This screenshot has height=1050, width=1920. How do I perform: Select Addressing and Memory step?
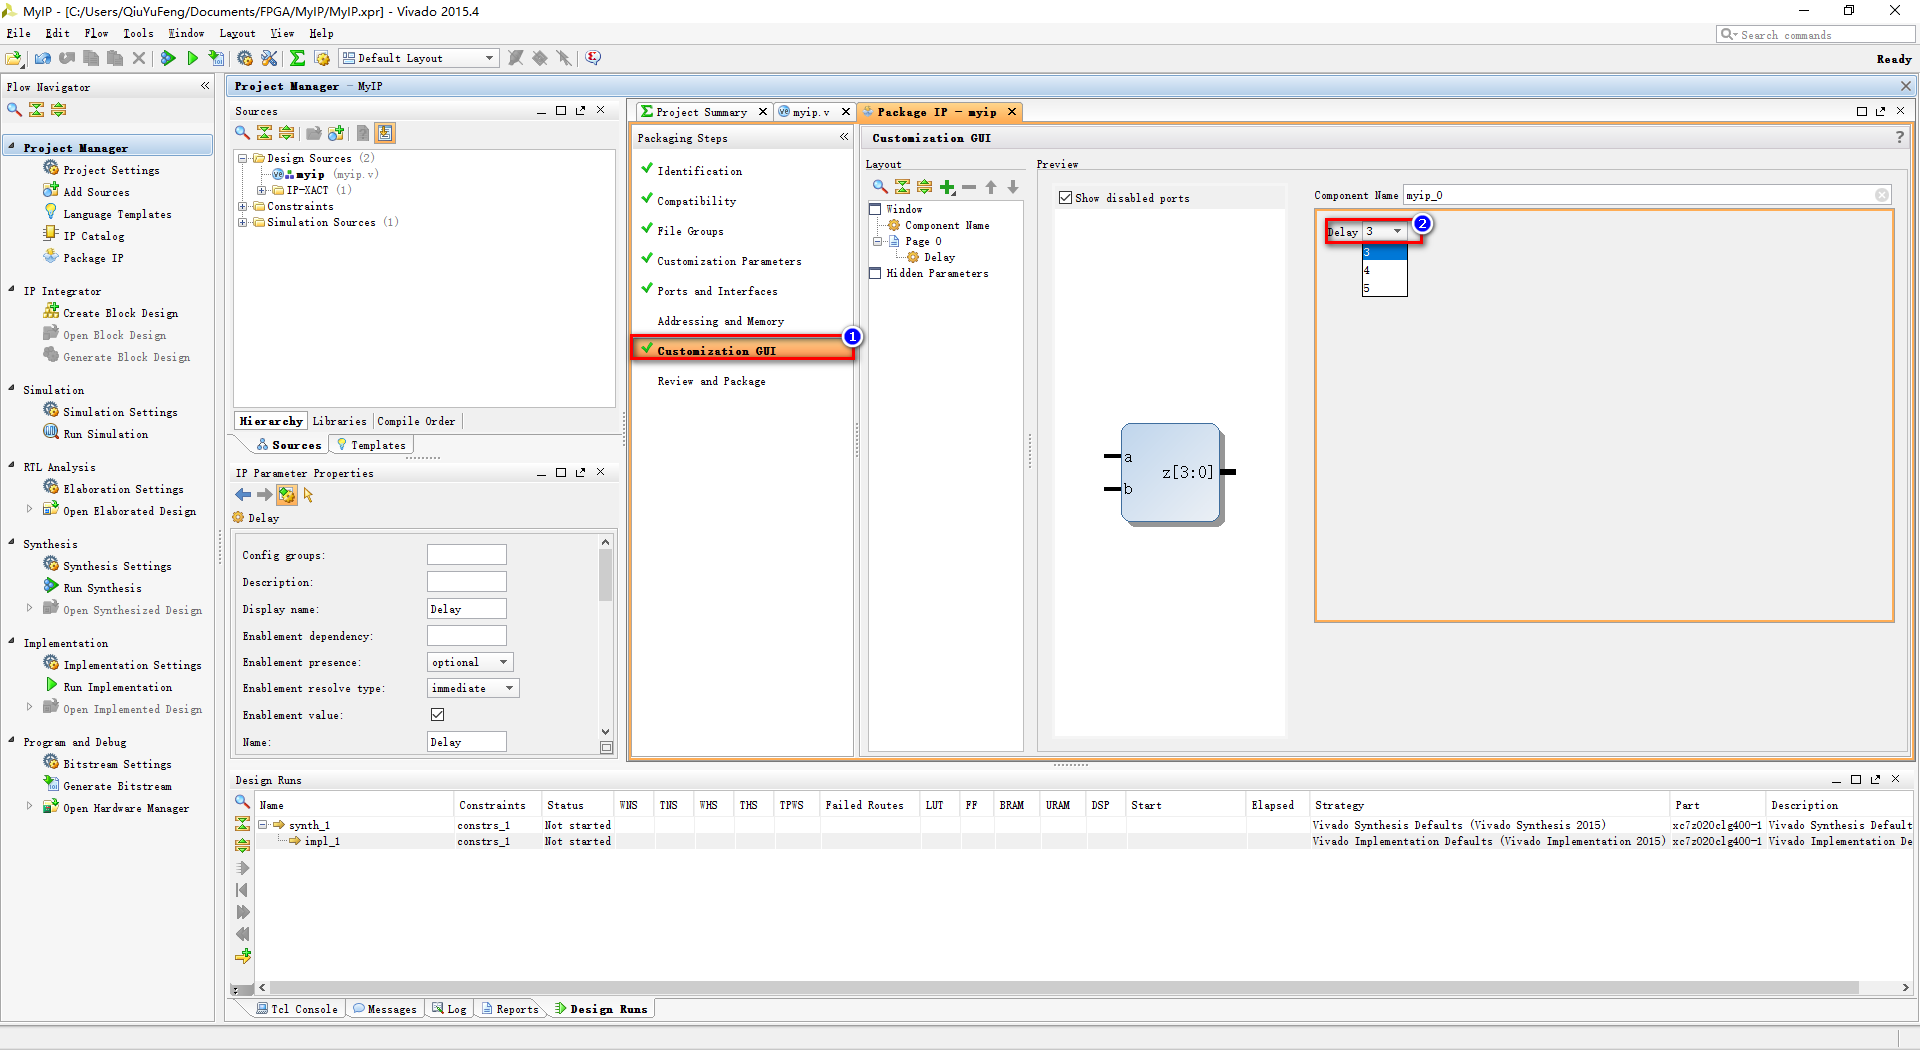[720, 321]
